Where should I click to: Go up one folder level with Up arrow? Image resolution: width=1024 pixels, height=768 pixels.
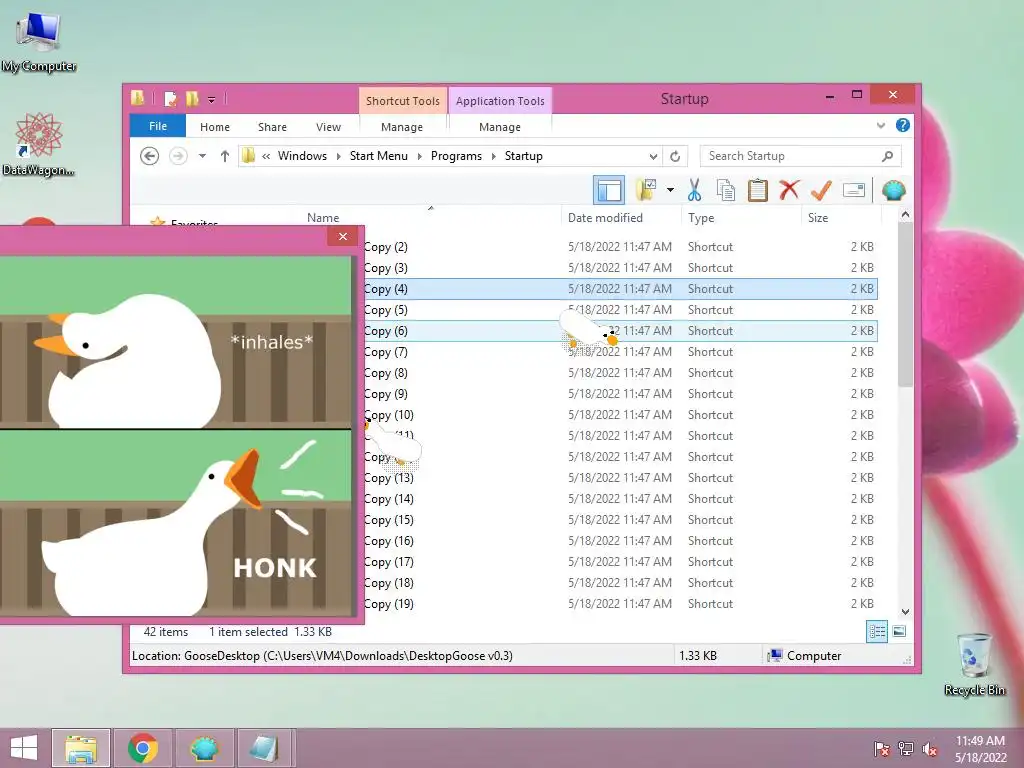coord(224,156)
